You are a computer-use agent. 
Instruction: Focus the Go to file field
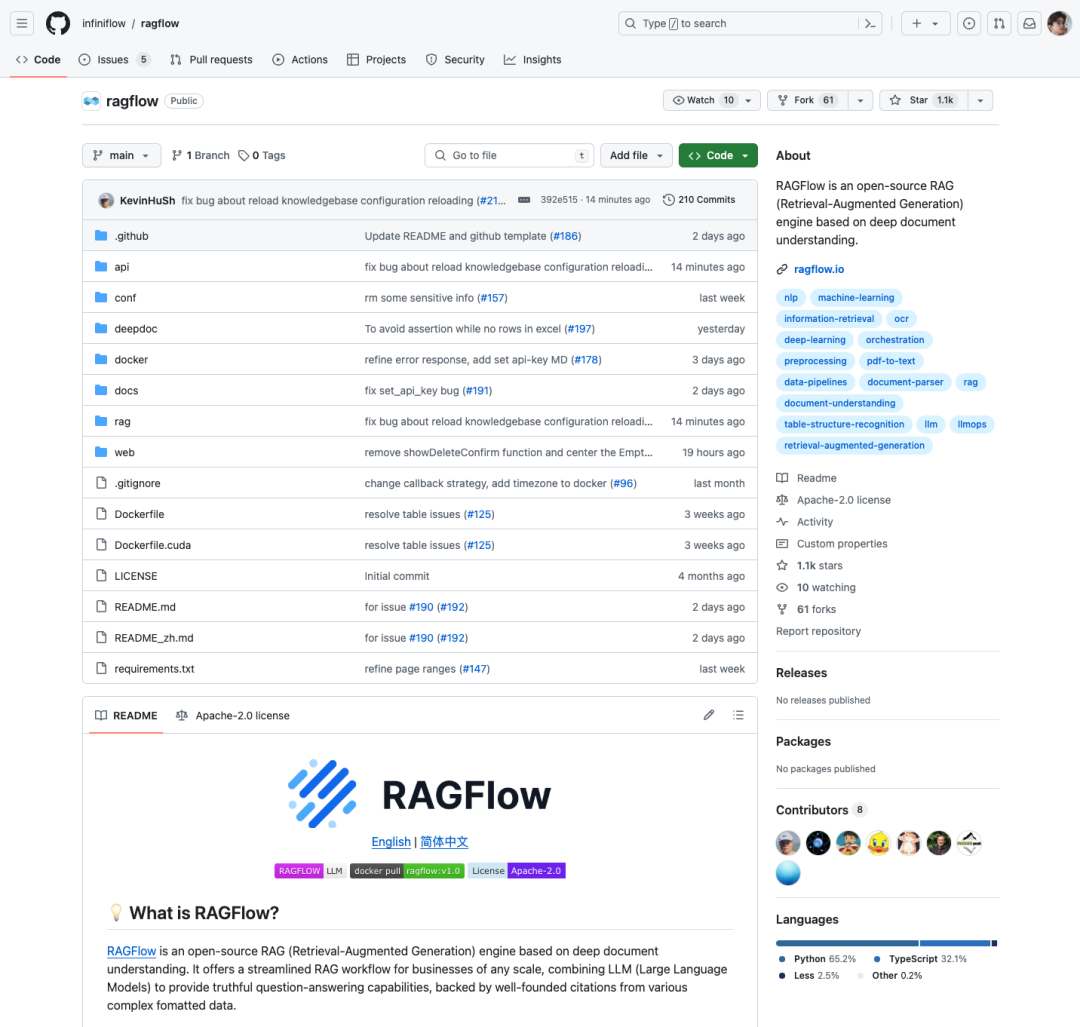tap(509, 156)
